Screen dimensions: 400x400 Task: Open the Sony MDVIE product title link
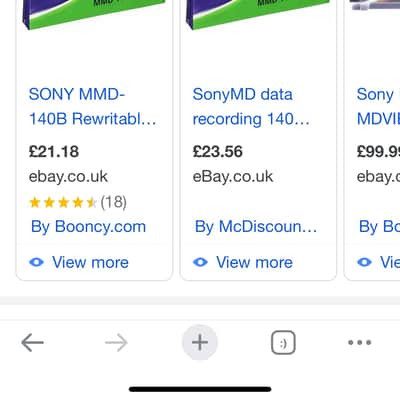378,106
